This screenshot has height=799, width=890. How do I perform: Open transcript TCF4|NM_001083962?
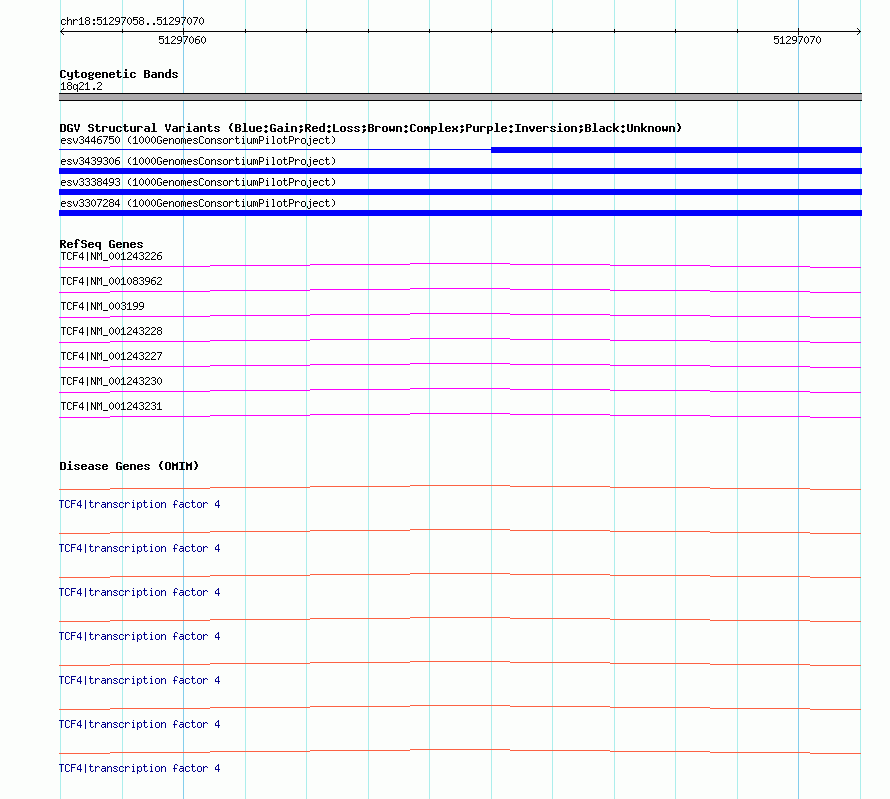point(111,281)
